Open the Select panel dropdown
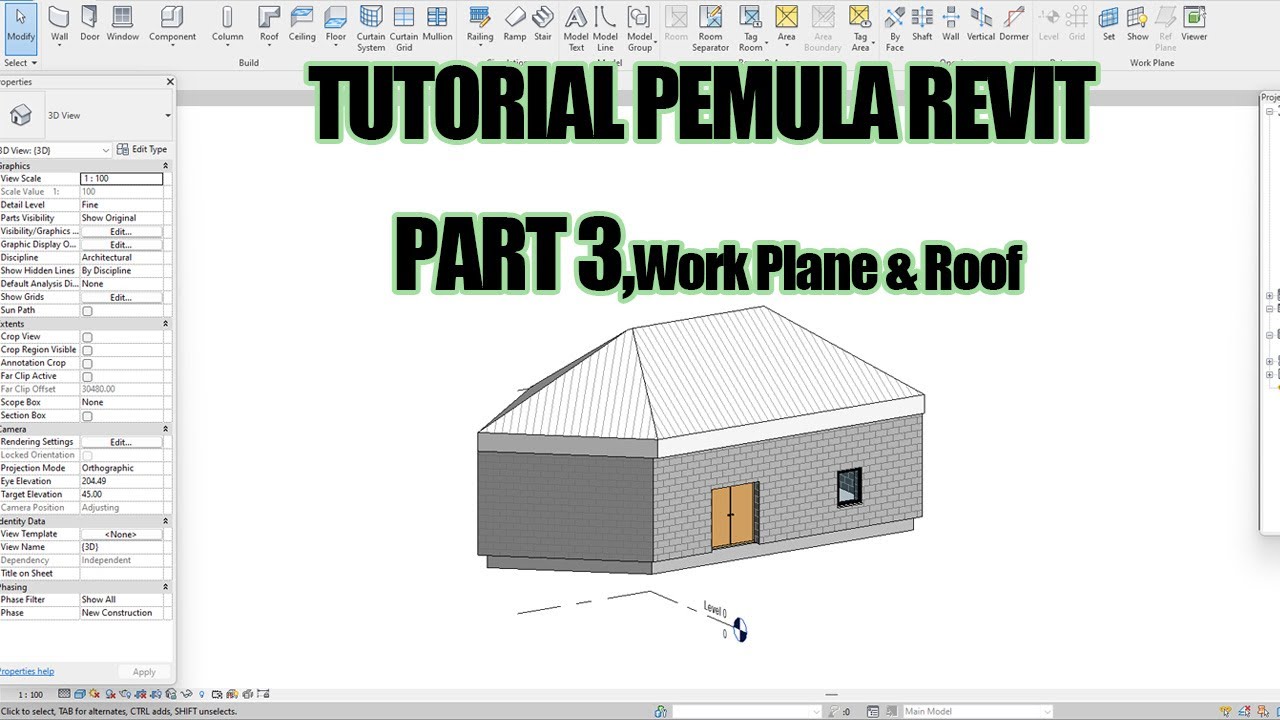Viewport: 1280px width, 720px height. click(x=20, y=63)
